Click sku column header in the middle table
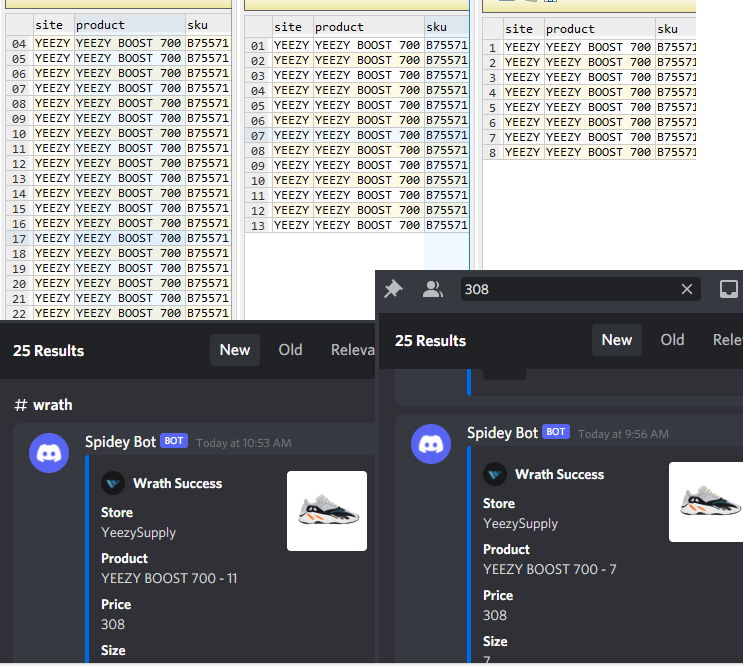Image resolution: width=743 pixels, height=666 pixels. point(446,27)
